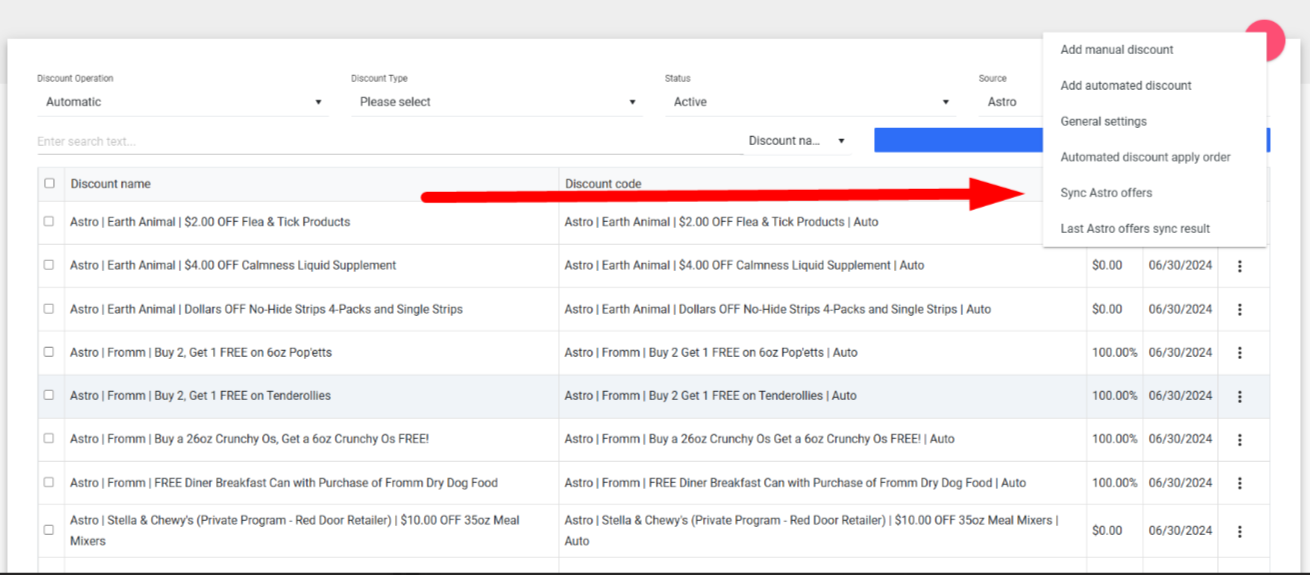This screenshot has height=575, width=1310.
Task: Click discount code Get a 6oz Crunchy Os FREE! | Auto
Action: (x=760, y=439)
